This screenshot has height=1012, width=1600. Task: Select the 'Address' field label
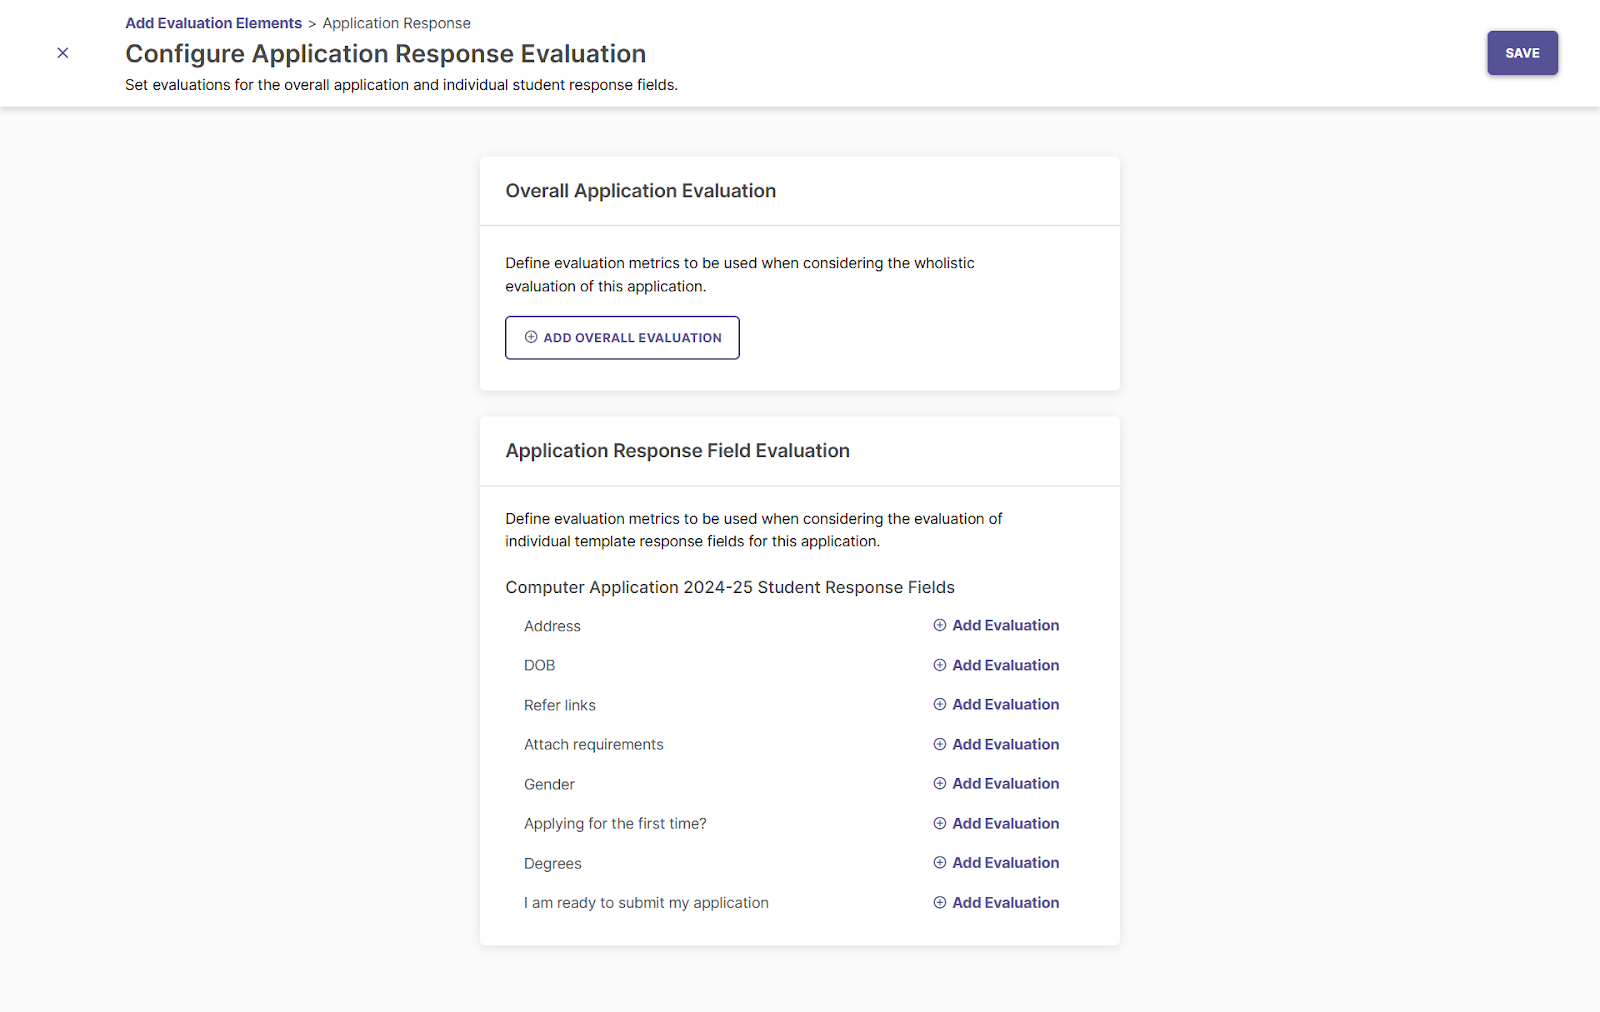click(x=552, y=626)
